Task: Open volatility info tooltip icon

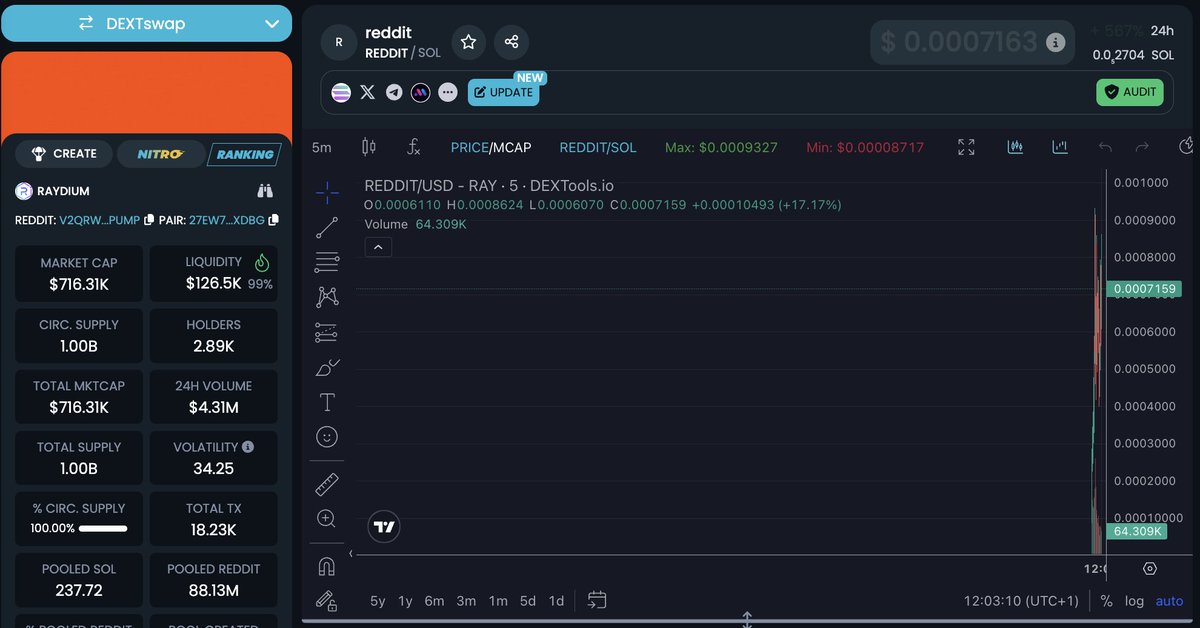Action: point(248,447)
